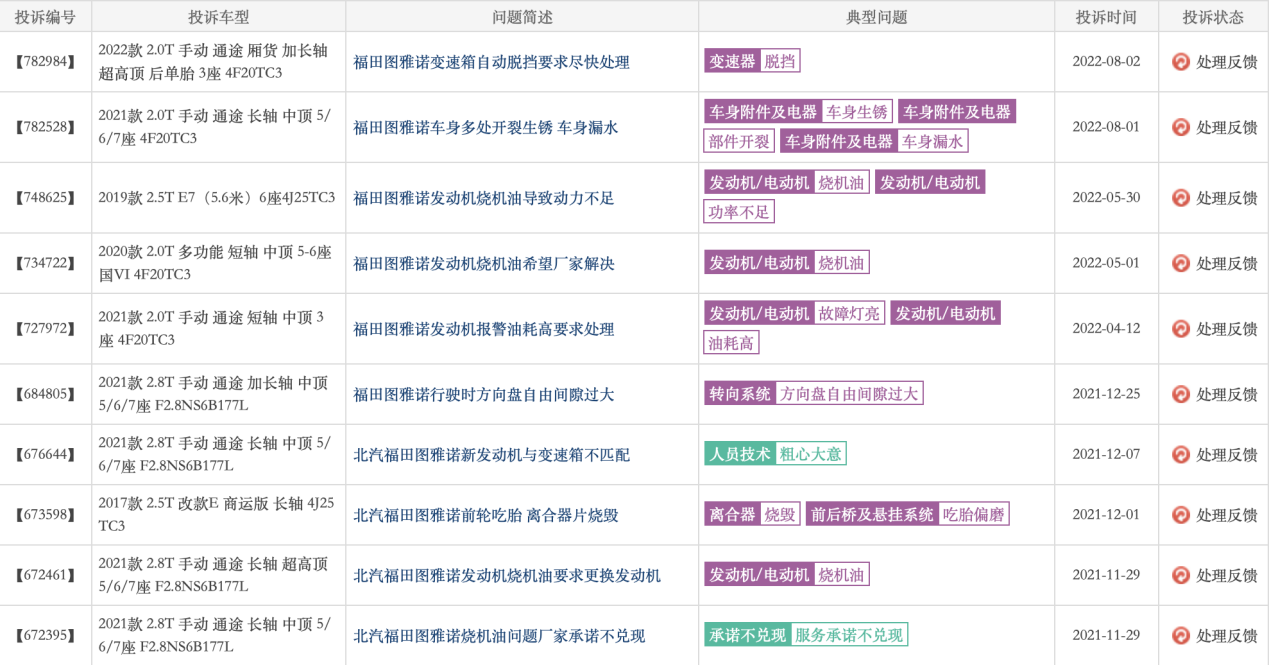The image size is (1269, 665).
Task: Click complaint number 【684805】
Action: pos(46,394)
